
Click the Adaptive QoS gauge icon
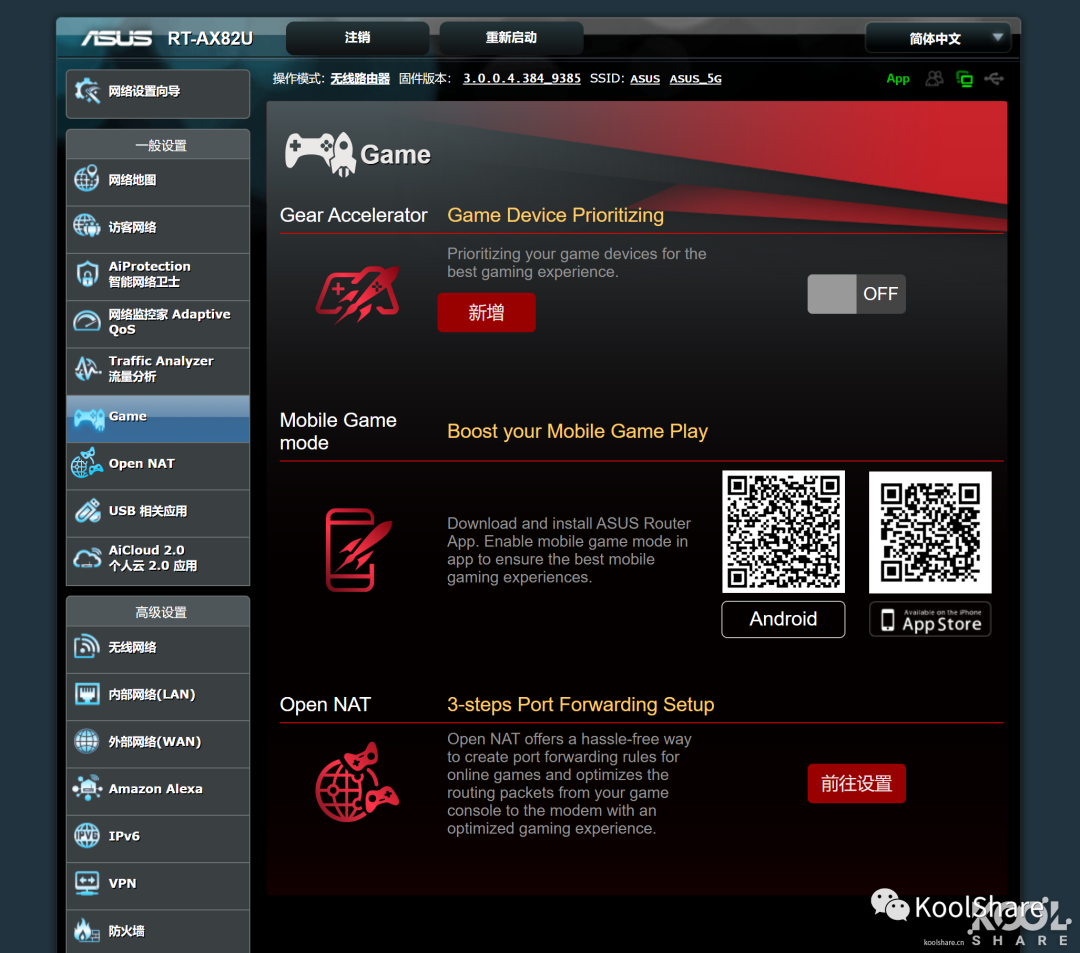point(87,321)
